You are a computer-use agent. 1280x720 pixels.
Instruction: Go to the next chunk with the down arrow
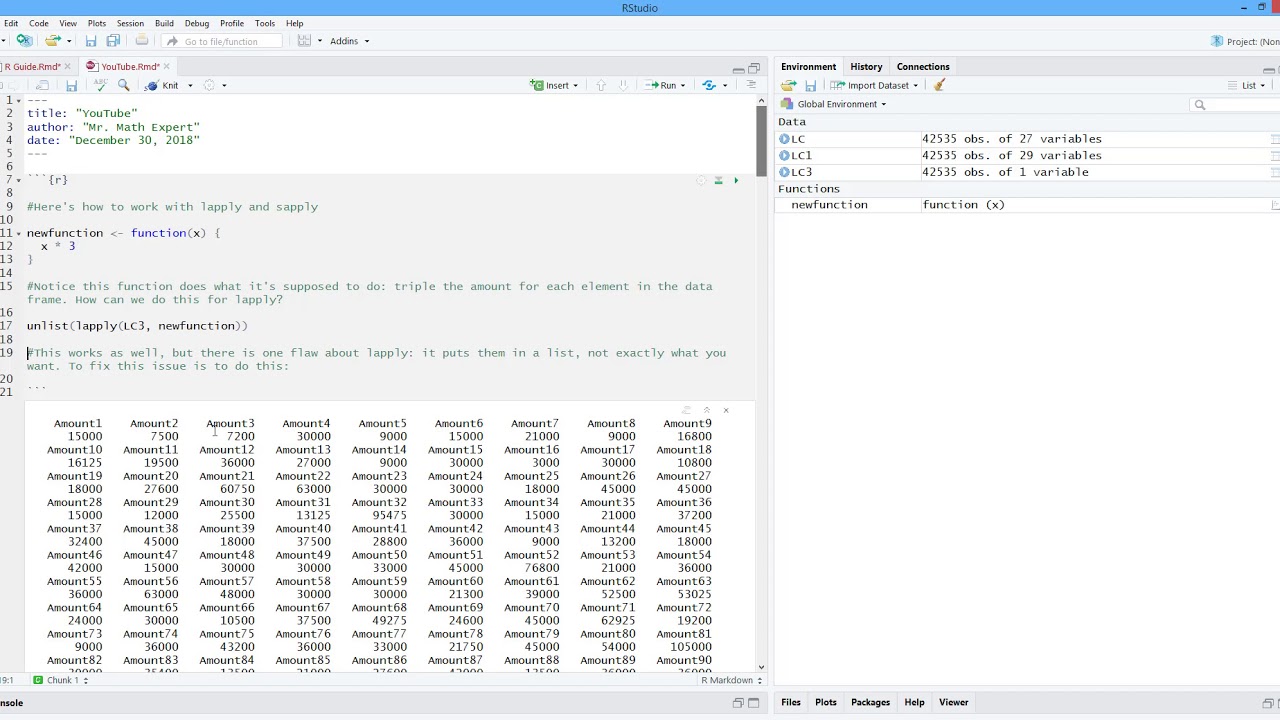pos(624,86)
